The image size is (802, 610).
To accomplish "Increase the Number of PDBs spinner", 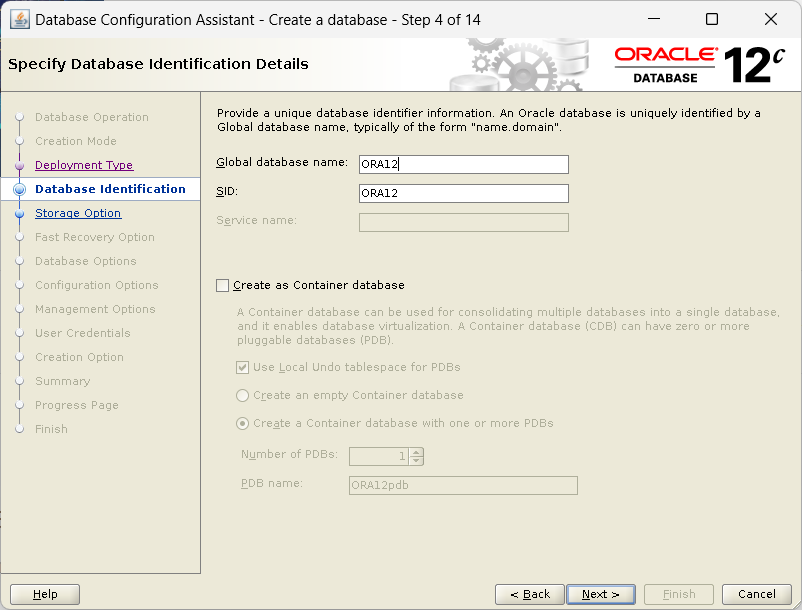I will 416,452.
